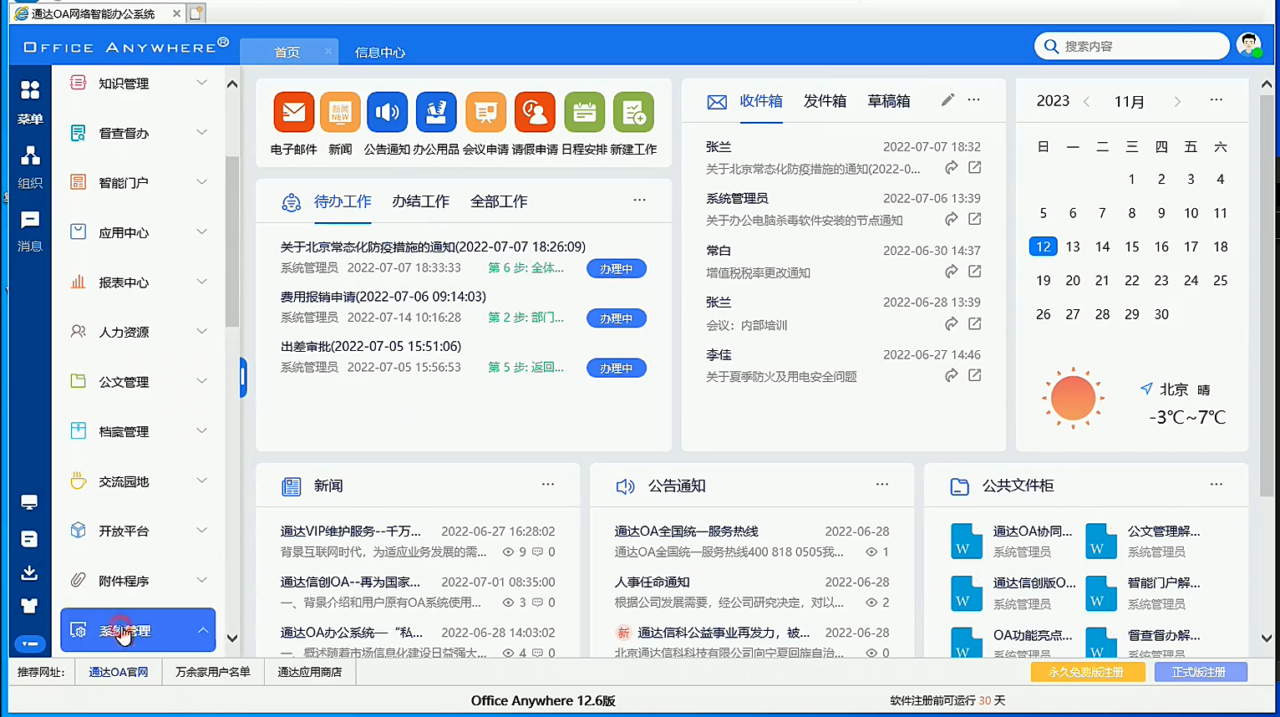Open the 通达OA官网 link
The width and height of the screenshot is (1280, 717).
pyautogui.click(x=118, y=672)
